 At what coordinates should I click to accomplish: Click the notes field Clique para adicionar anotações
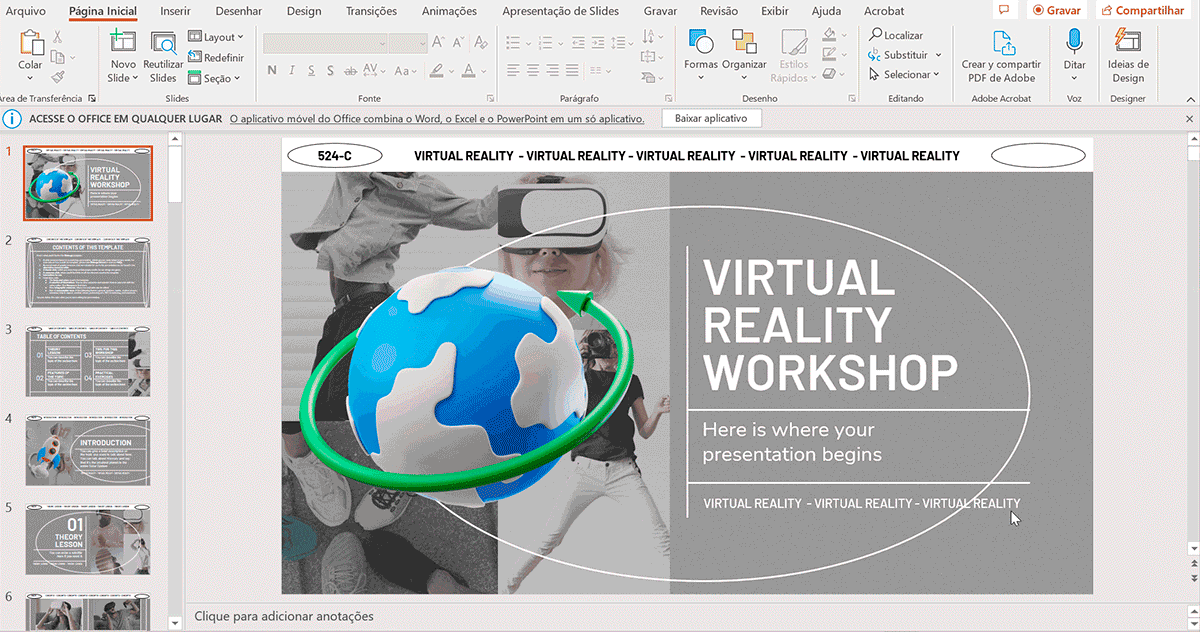tap(284, 617)
